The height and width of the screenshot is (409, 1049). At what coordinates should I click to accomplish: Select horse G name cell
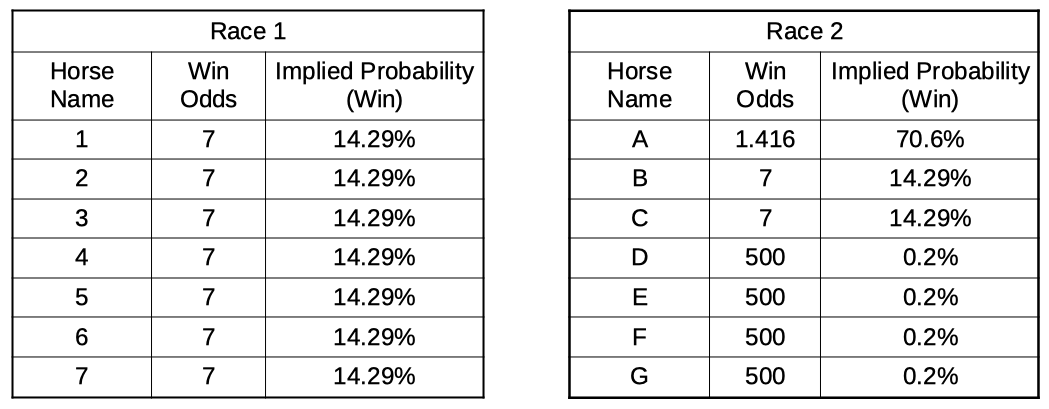[639, 376]
